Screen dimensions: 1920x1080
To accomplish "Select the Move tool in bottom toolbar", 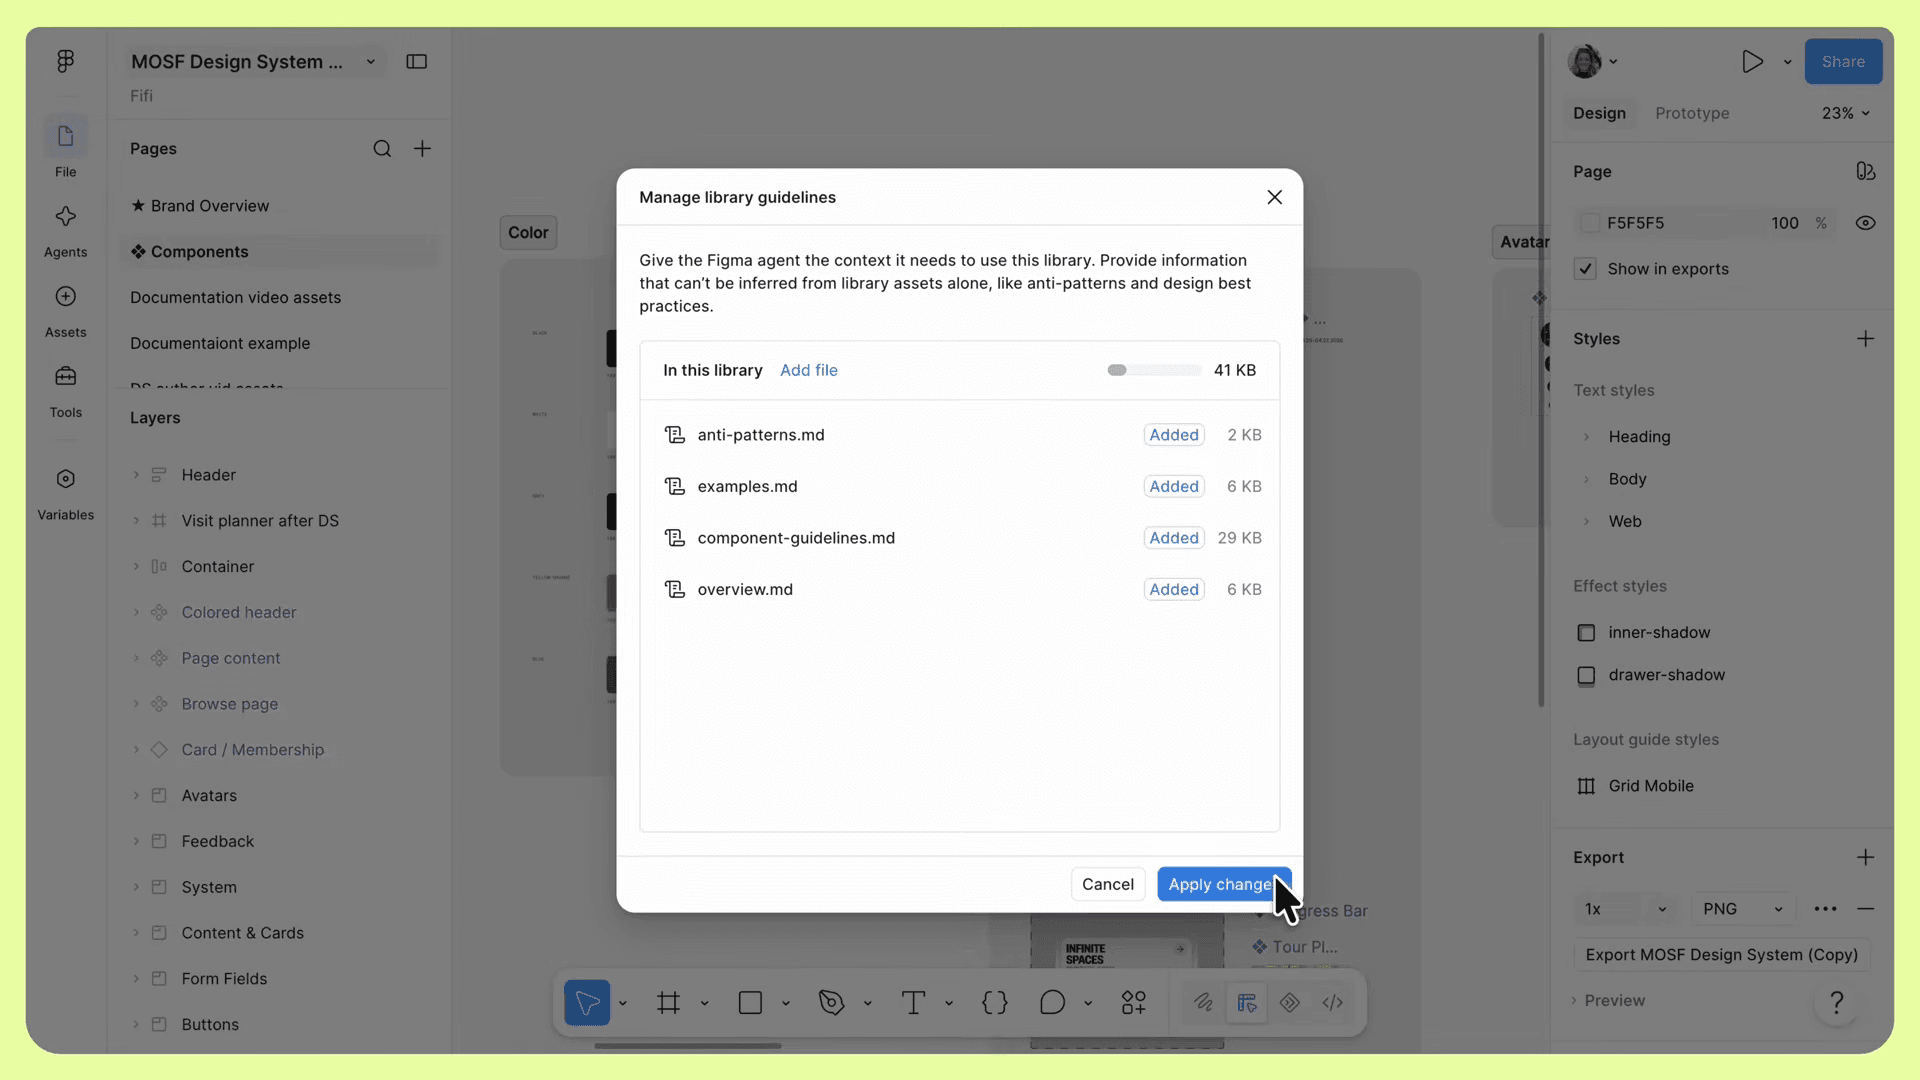I will click(x=587, y=1002).
